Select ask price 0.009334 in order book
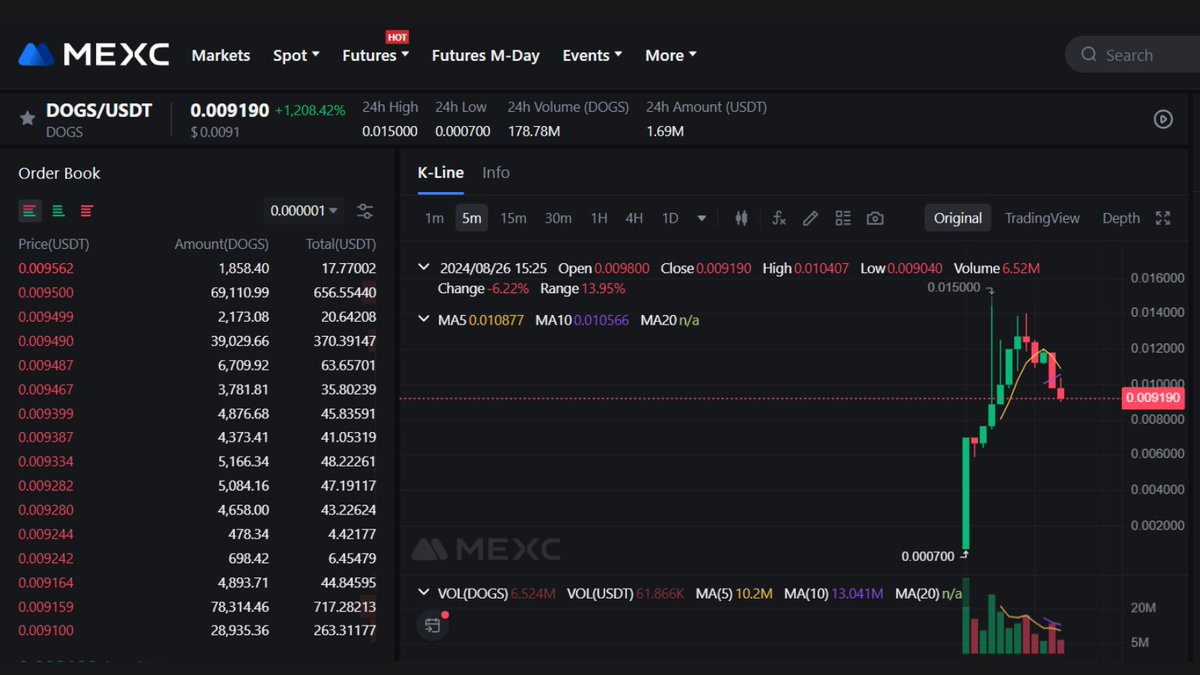1200x675 pixels. (46, 461)
